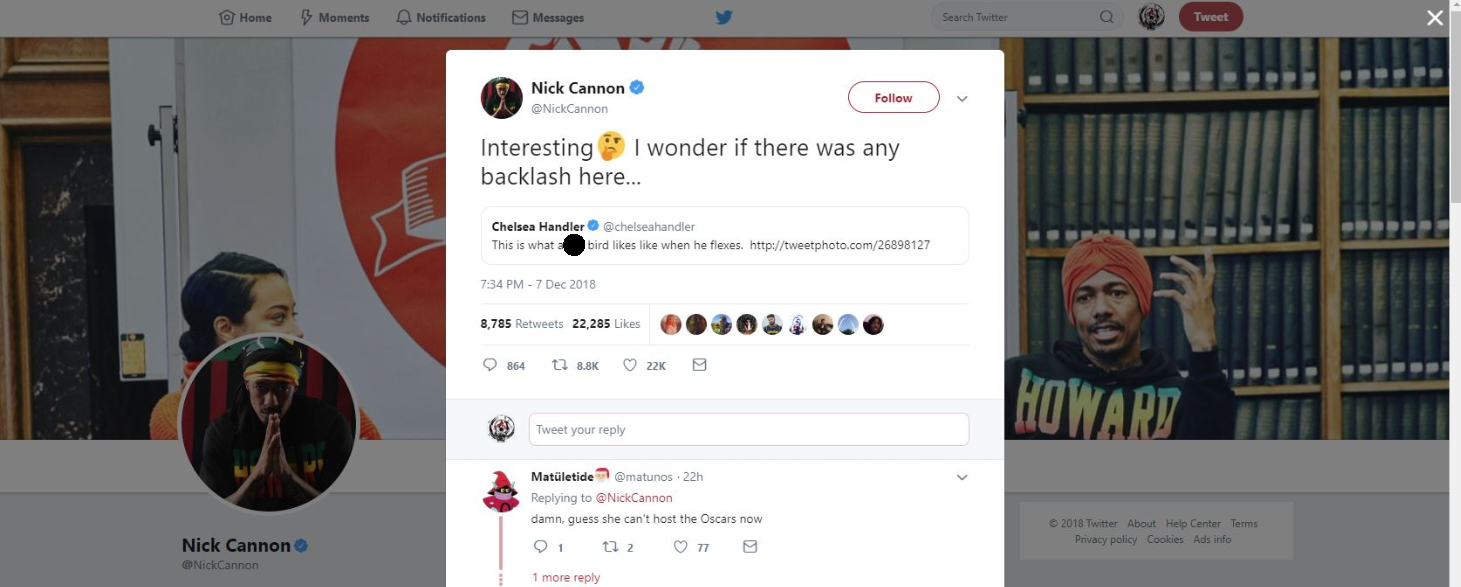The image size is (1461, 587).
Task: Send tweet via direct message envelope icon
Action: click(700, 365)
